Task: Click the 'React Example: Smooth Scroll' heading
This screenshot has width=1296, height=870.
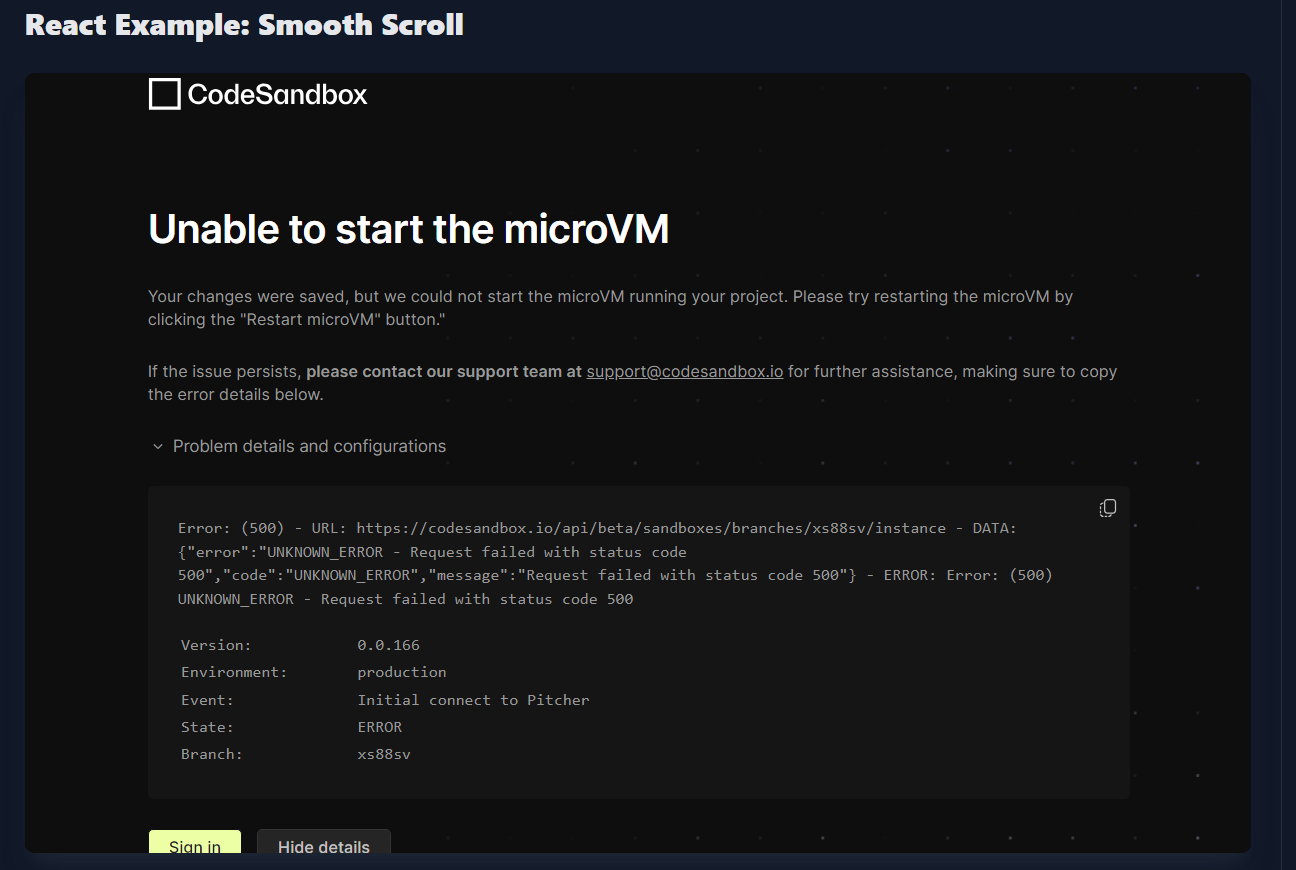Action: click(x=244, y=25)
